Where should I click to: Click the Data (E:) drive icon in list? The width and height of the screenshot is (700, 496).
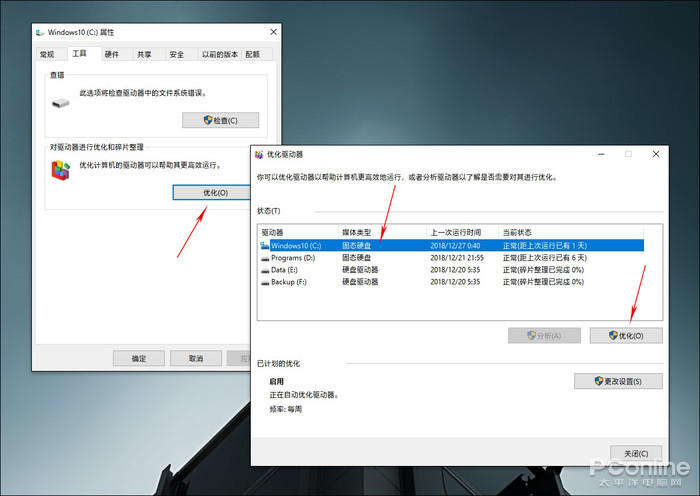pyautogui.click(x=265, y=271)
